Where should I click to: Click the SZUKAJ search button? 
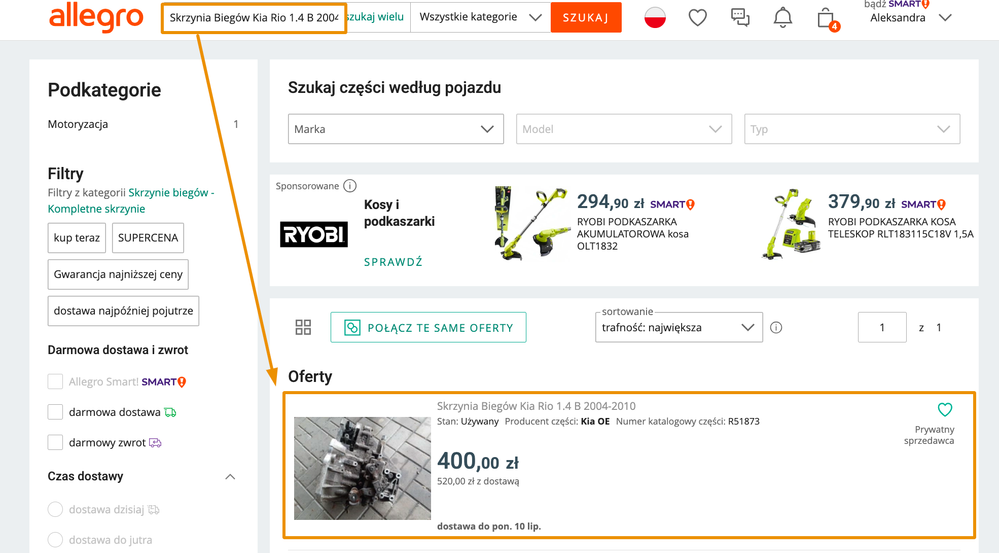pyautogui.click(x=586, y=17)
